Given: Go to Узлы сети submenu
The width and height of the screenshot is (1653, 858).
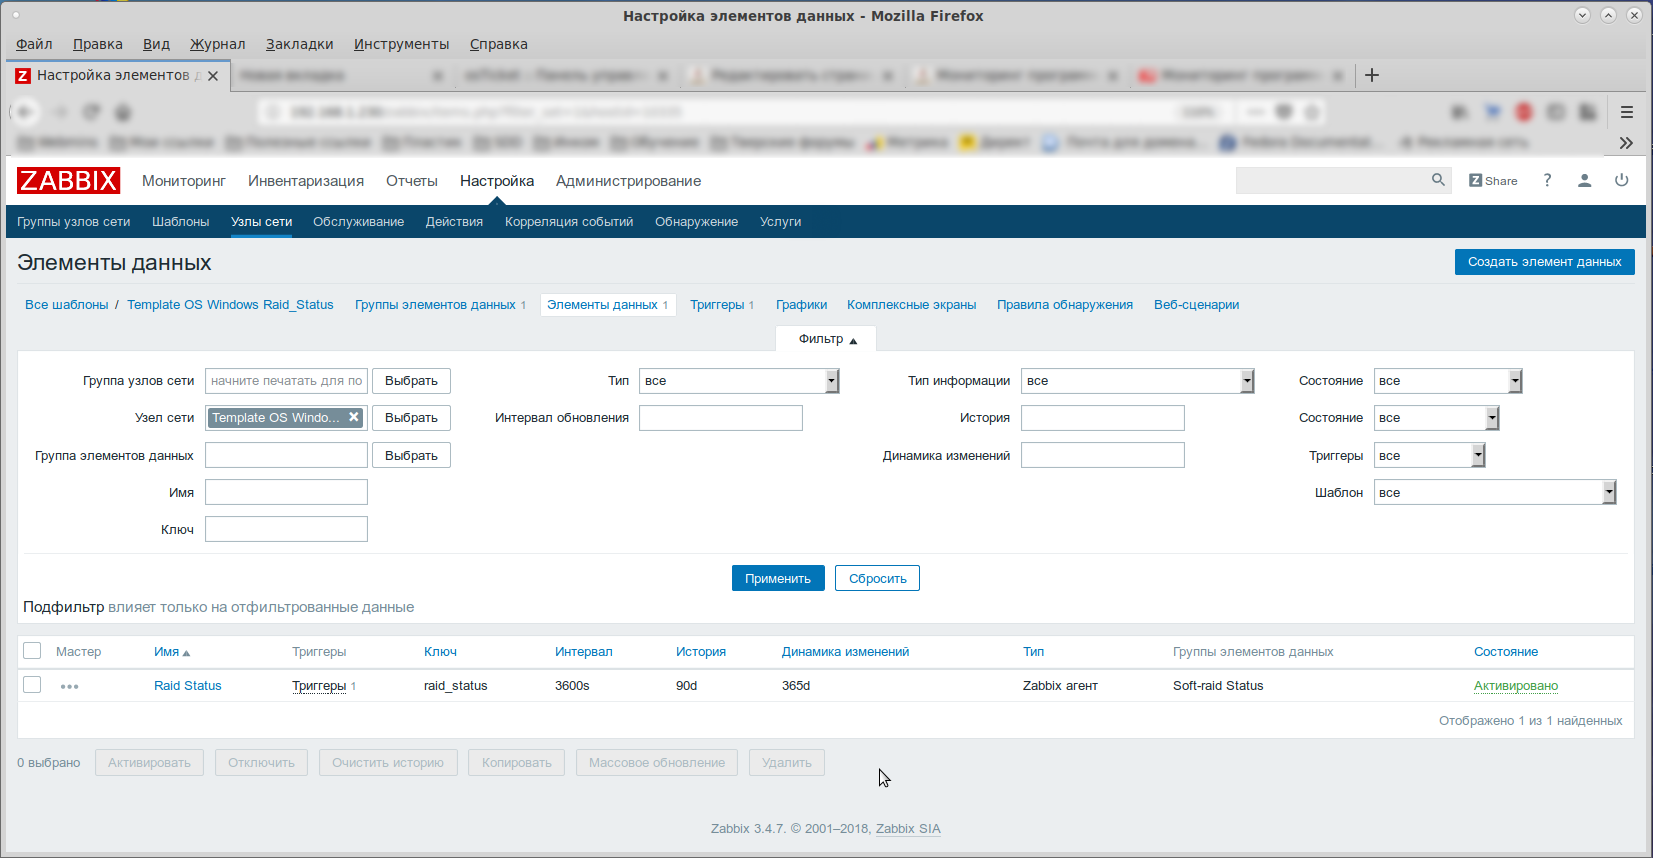Looking at the screenshot, I should [x=261, y=222].
